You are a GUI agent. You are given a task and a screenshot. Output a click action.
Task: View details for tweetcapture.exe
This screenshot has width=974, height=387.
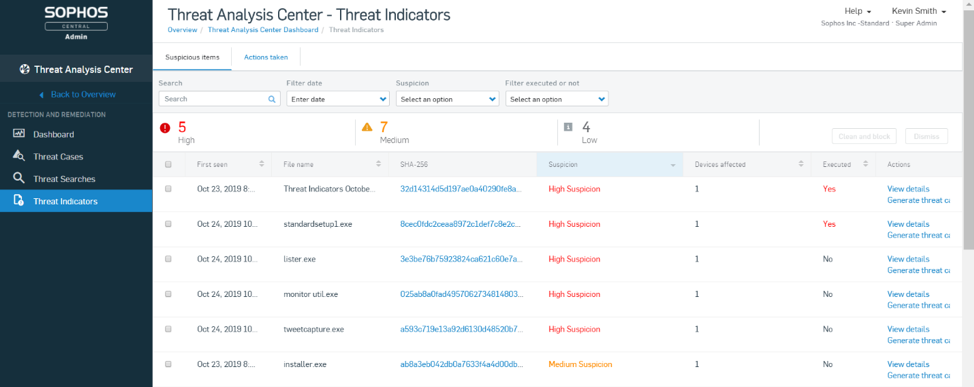click(908, 329)
